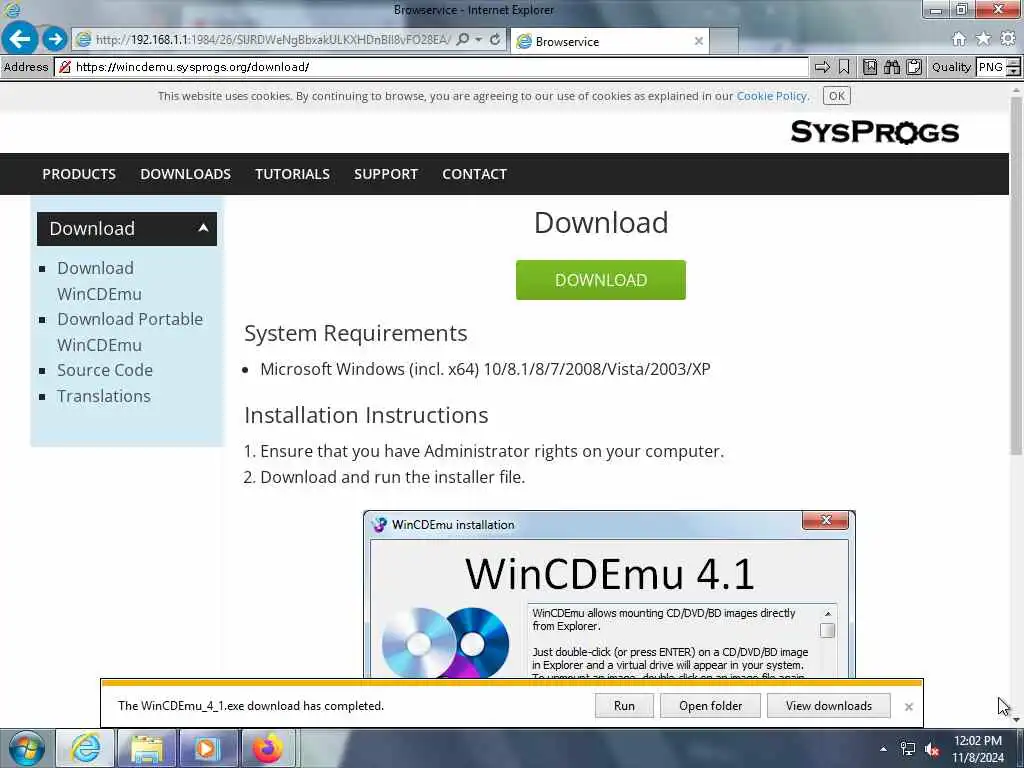Image resolution: width=1024 pixels, height=768 pixels.
Task: Open Quality PNG dropdown arrow
Action: tap(1014, 71)
